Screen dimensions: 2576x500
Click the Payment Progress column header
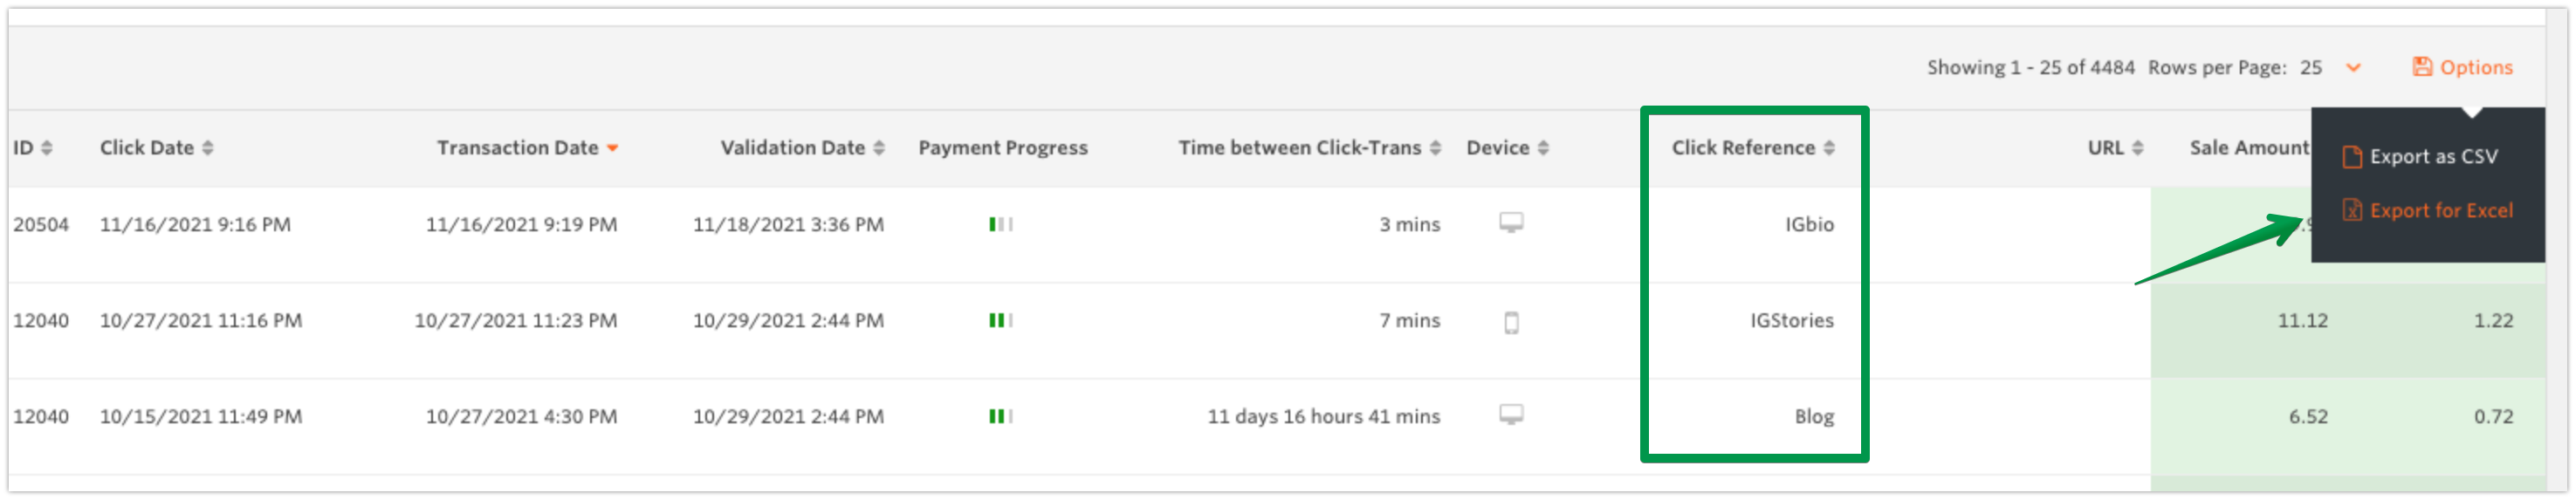1002,148
